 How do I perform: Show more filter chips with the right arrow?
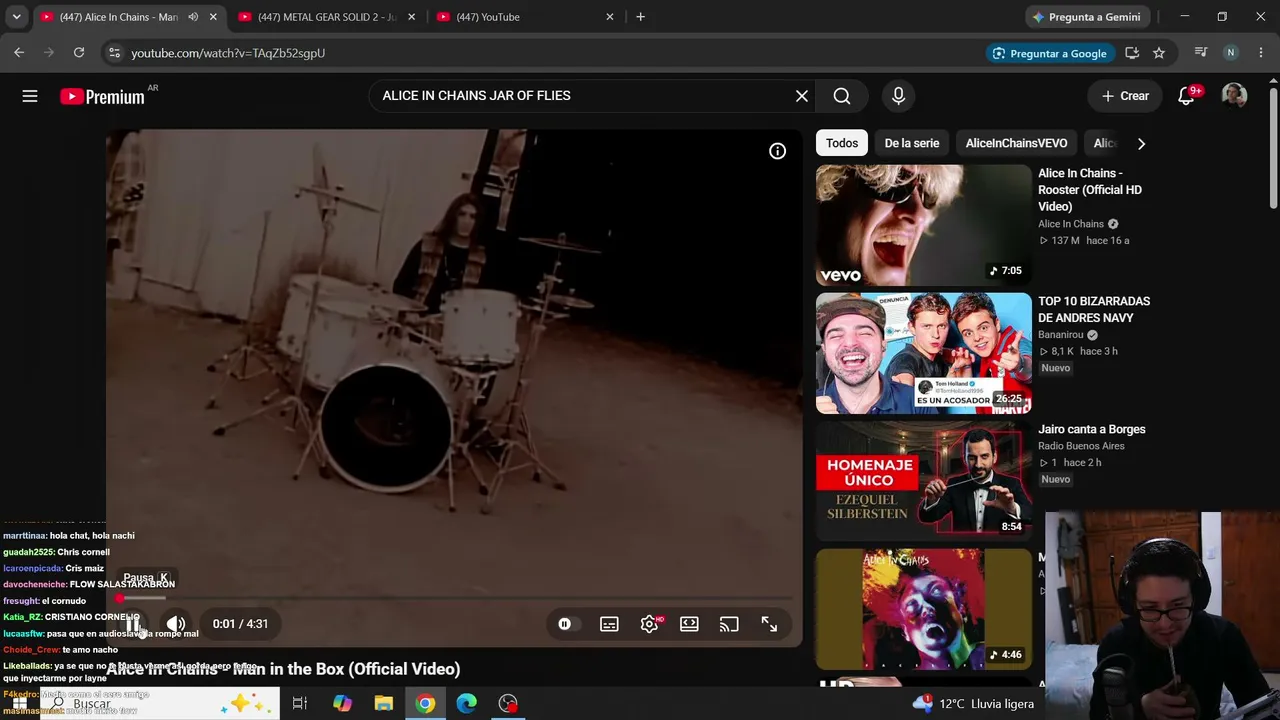point(1141,143)
